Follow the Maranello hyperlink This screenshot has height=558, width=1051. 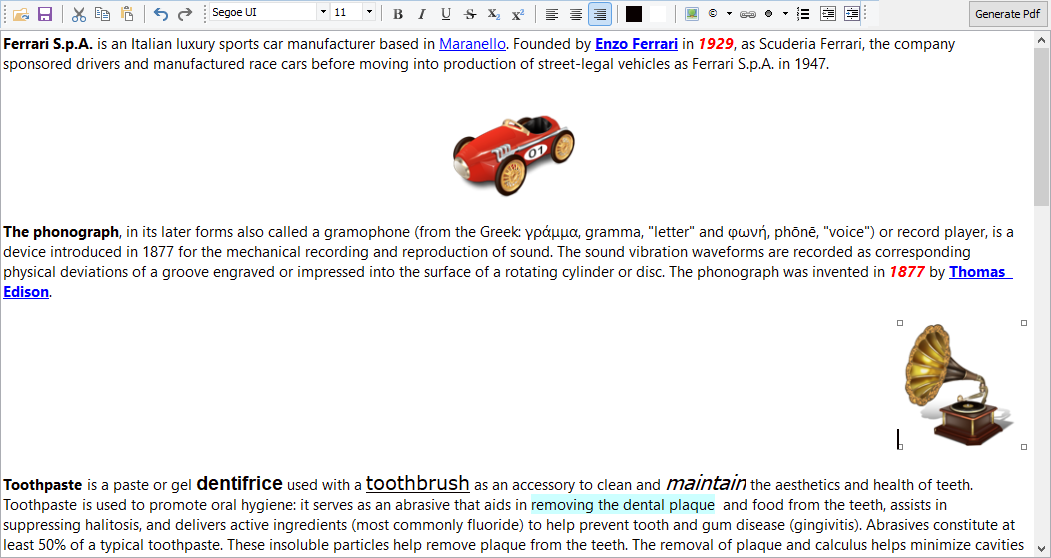click(x=472, y=44)
